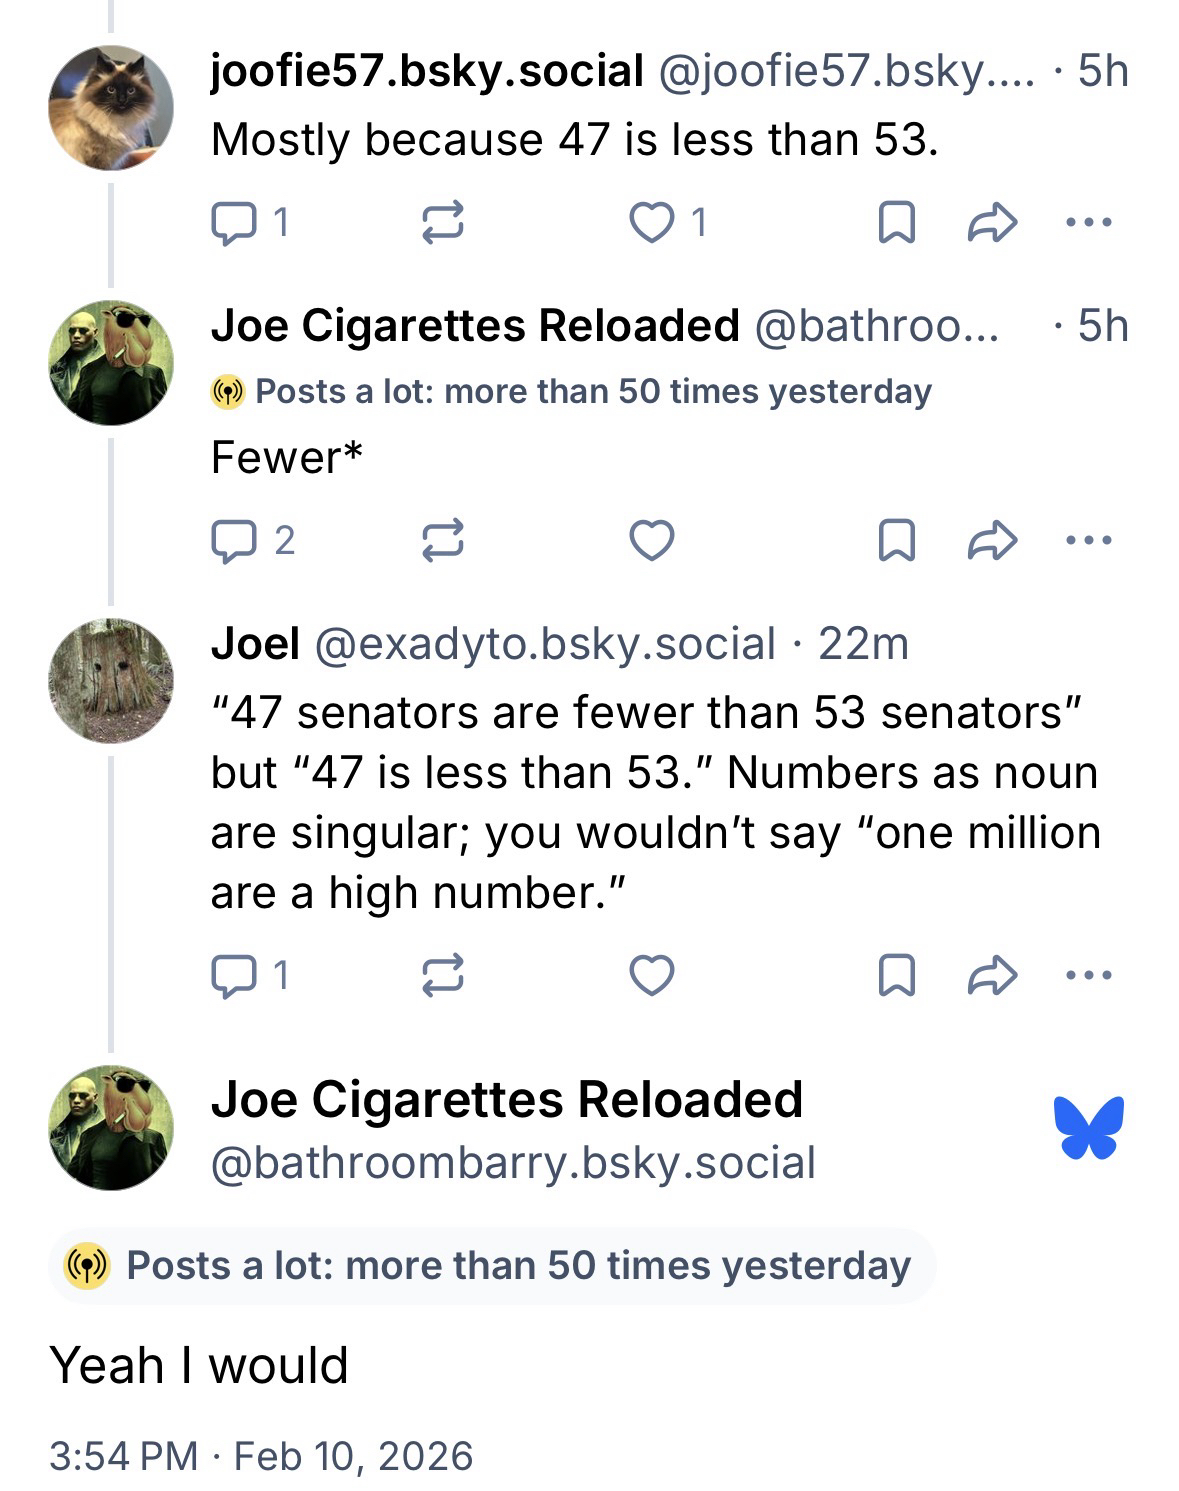
Task: Open more options on the "Fewer*" post
Action: click(x=1088, y=541)
